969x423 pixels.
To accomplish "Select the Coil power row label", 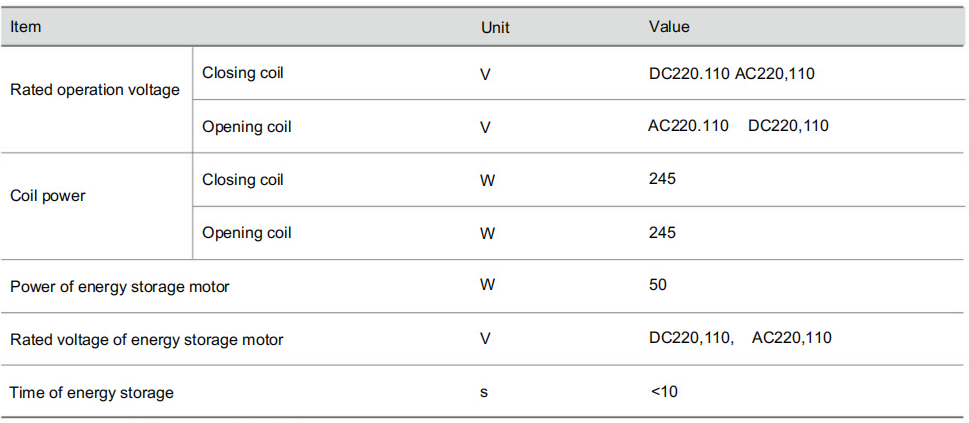I will (48, 196).
